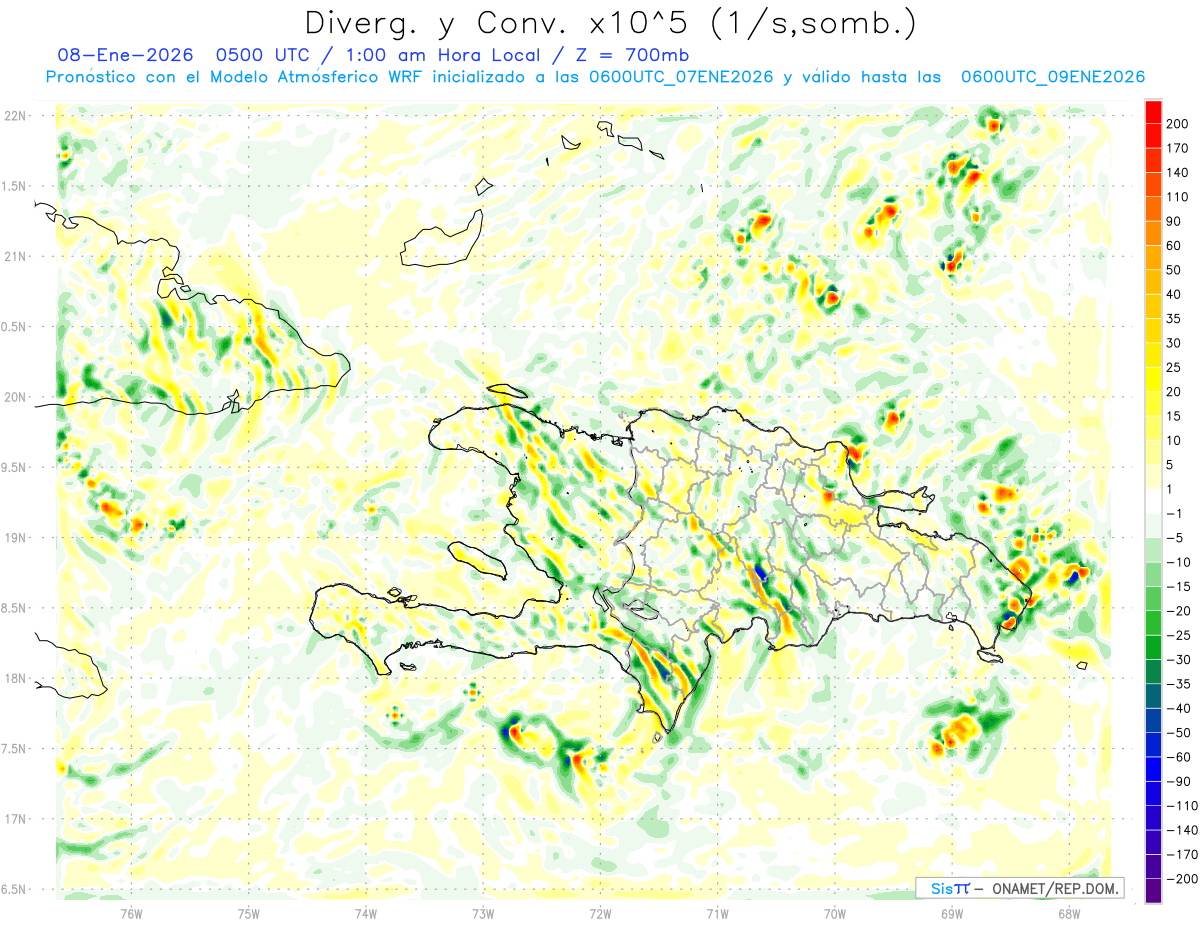Pick the blue swatch between -60 and -90
Screen dimensions: 1200x927
[1153, 769]
